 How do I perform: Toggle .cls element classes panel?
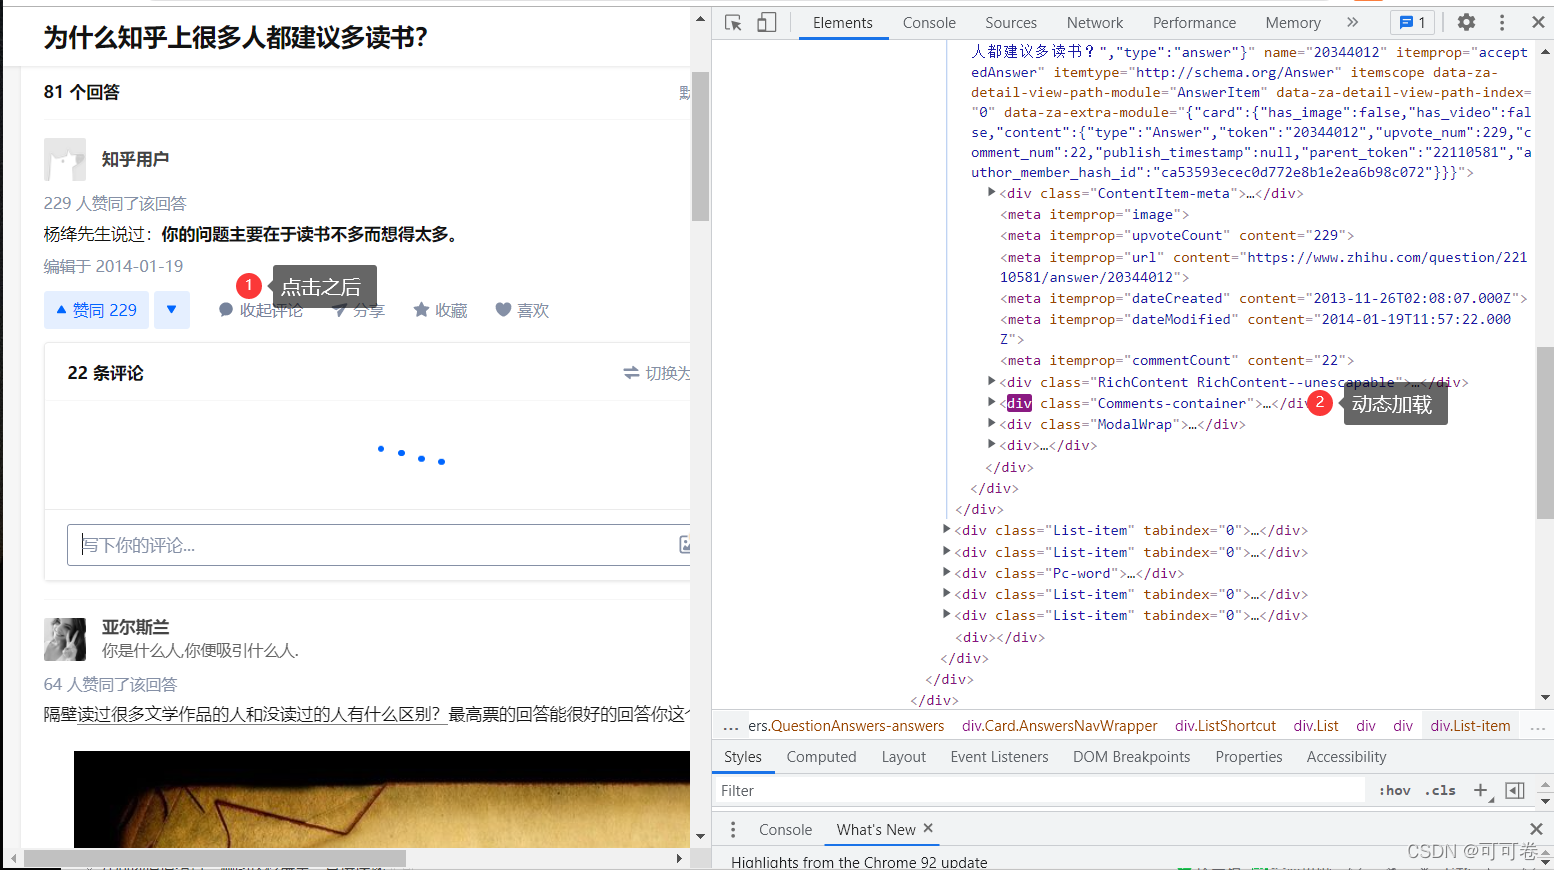click(1440, 791)
